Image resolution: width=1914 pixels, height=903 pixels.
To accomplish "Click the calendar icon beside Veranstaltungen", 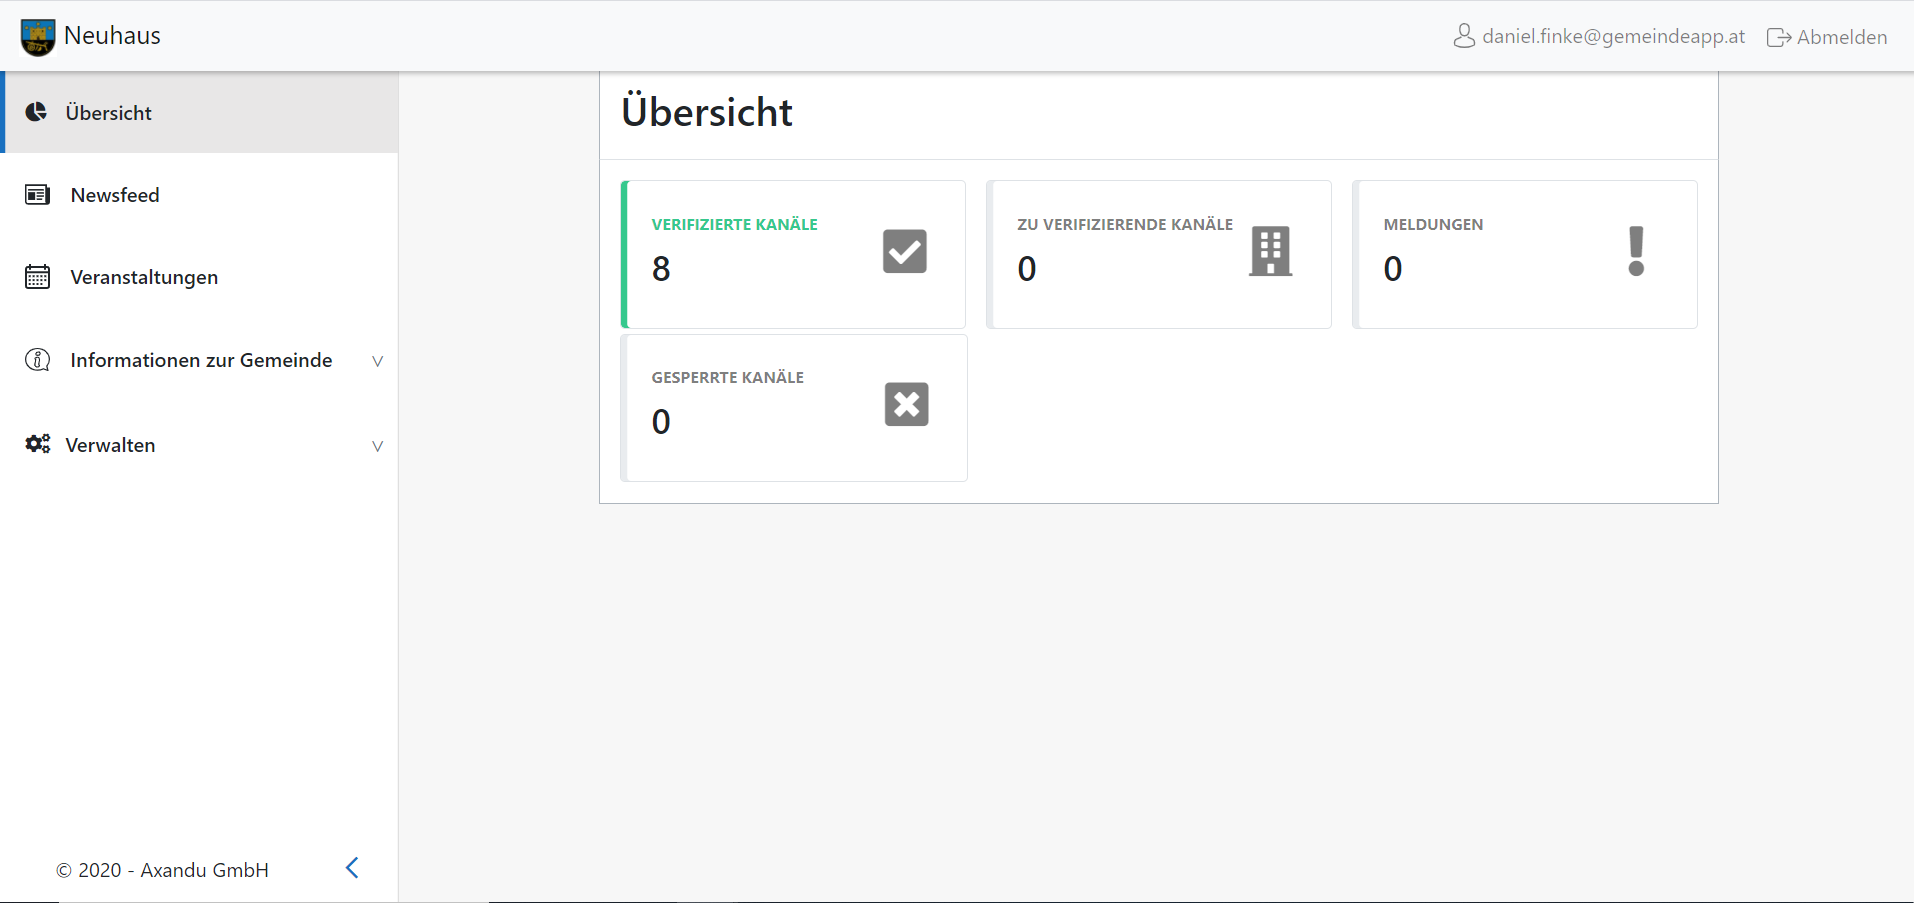I will tap(38, 277).
